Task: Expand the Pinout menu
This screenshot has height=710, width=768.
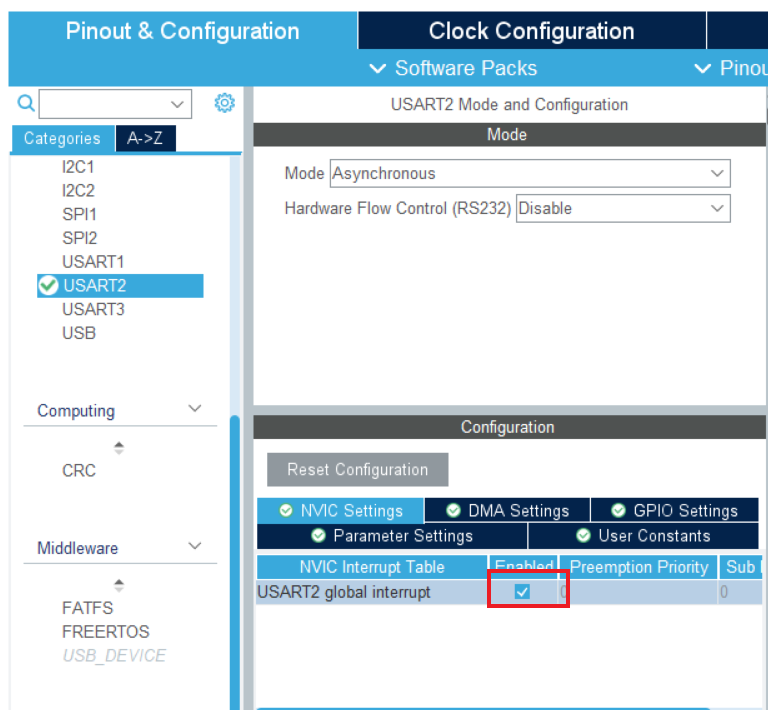Action: pos(731,68)
